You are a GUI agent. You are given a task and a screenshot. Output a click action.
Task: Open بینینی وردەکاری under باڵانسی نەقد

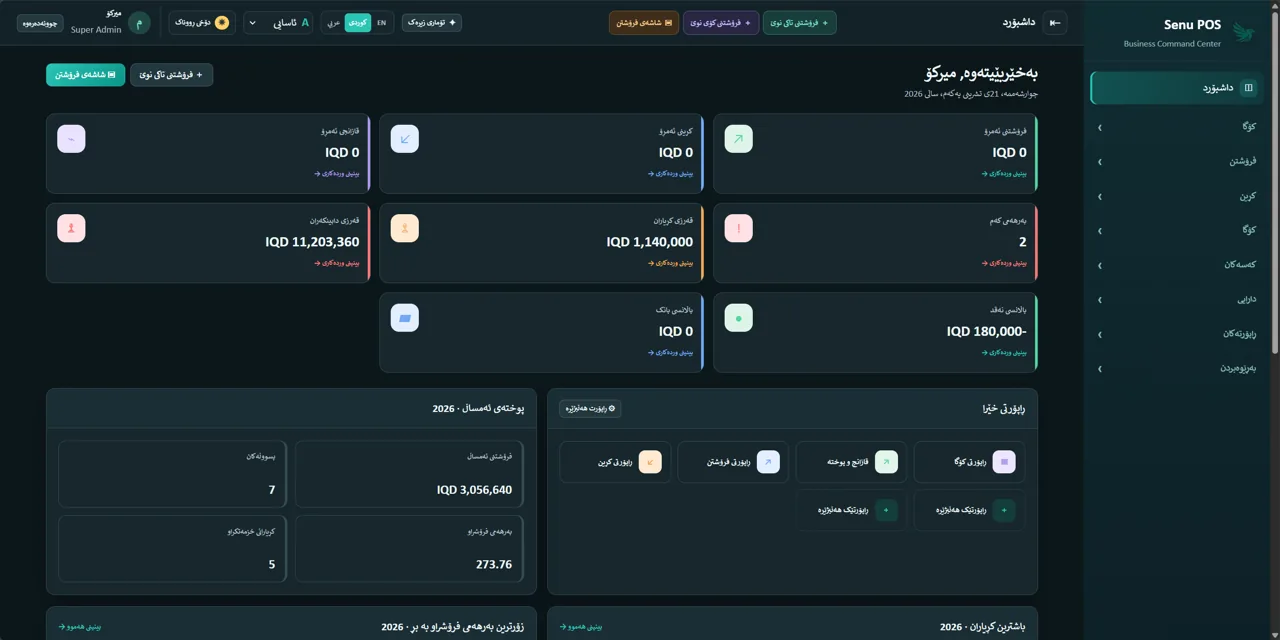[1004, 352]
